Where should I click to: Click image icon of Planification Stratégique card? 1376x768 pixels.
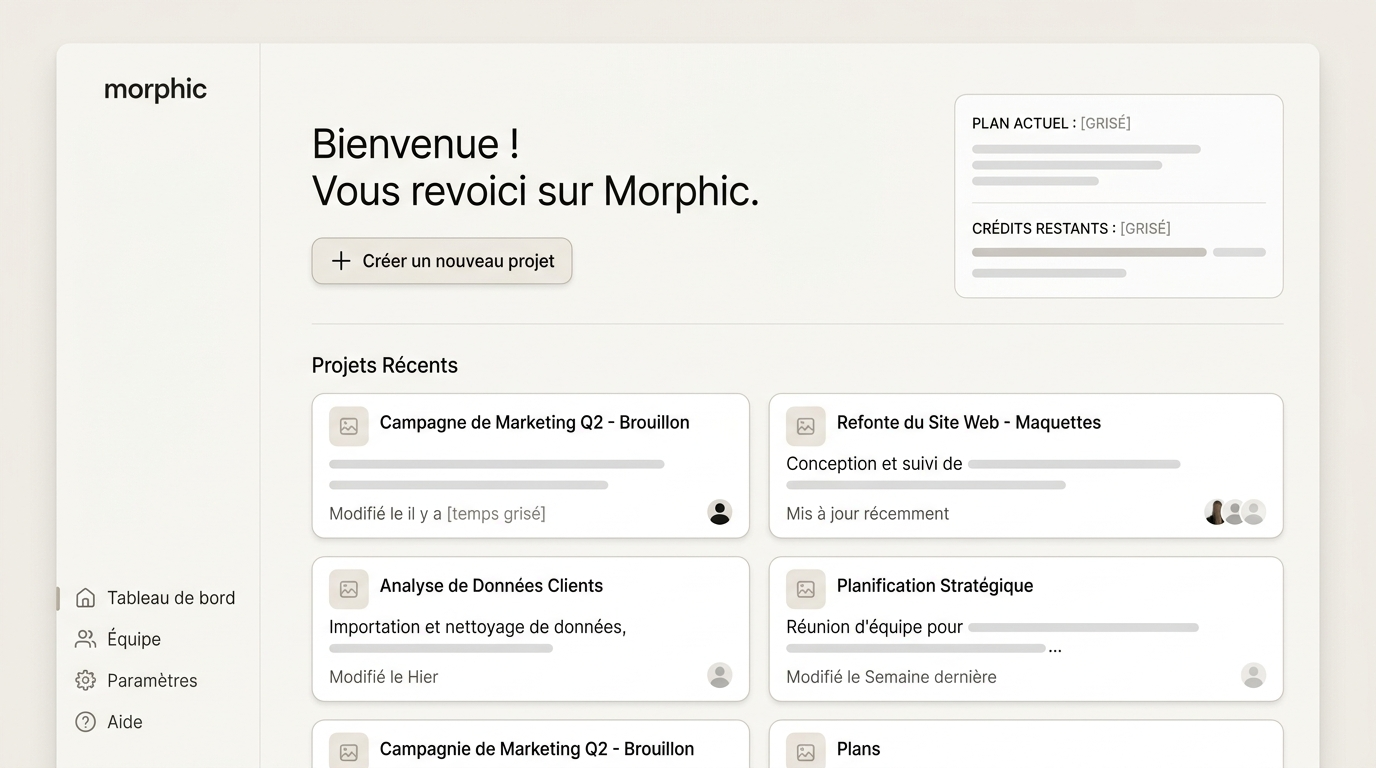(806, 589)
